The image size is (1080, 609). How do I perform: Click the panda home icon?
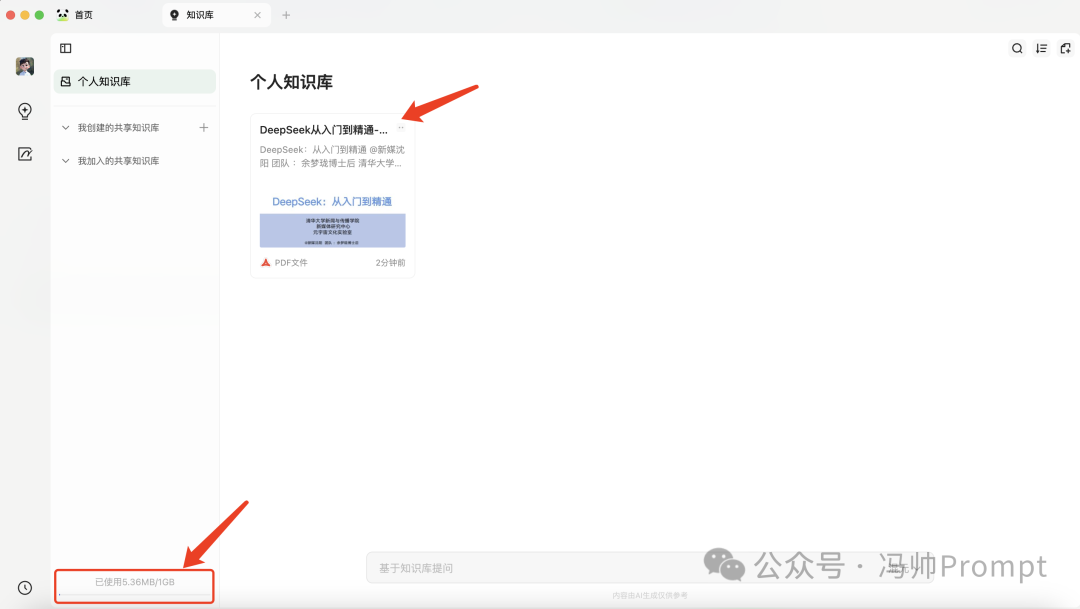[63, 14]
